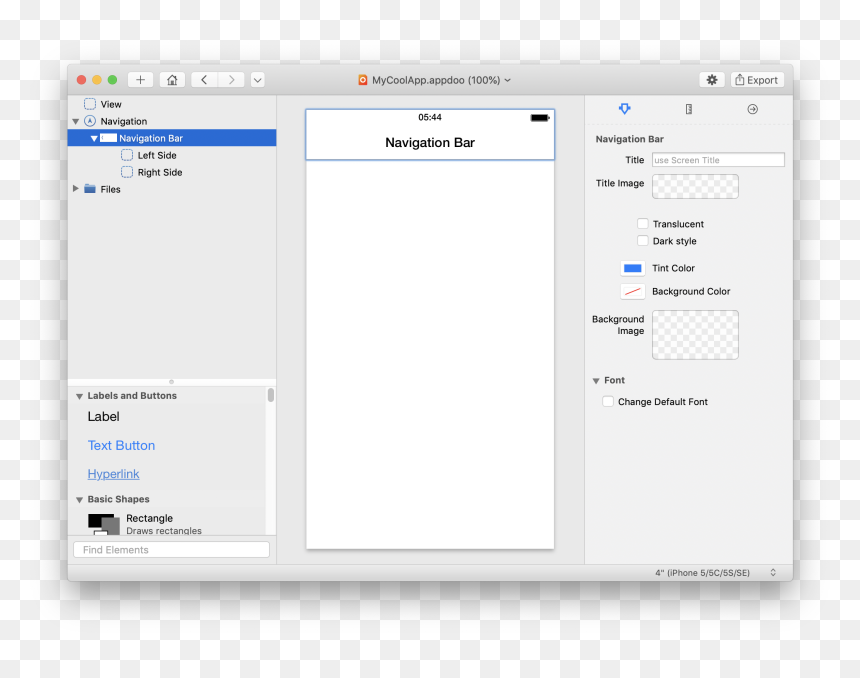Click the plus add button in toolbar

pyautogui.click(x=140, y=80)
